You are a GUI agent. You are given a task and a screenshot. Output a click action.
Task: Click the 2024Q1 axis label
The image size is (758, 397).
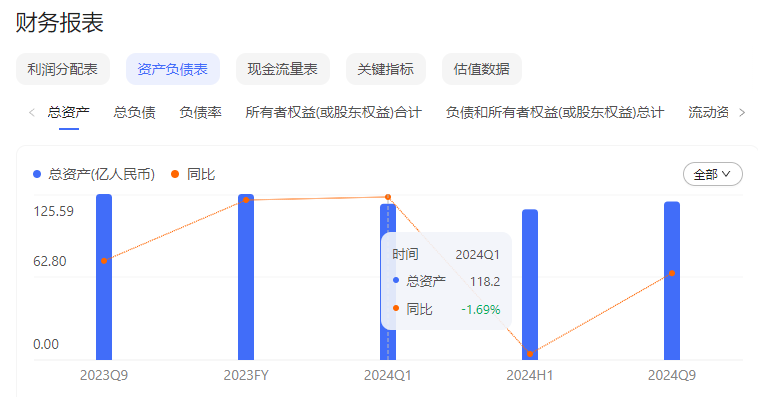[388, 375]
